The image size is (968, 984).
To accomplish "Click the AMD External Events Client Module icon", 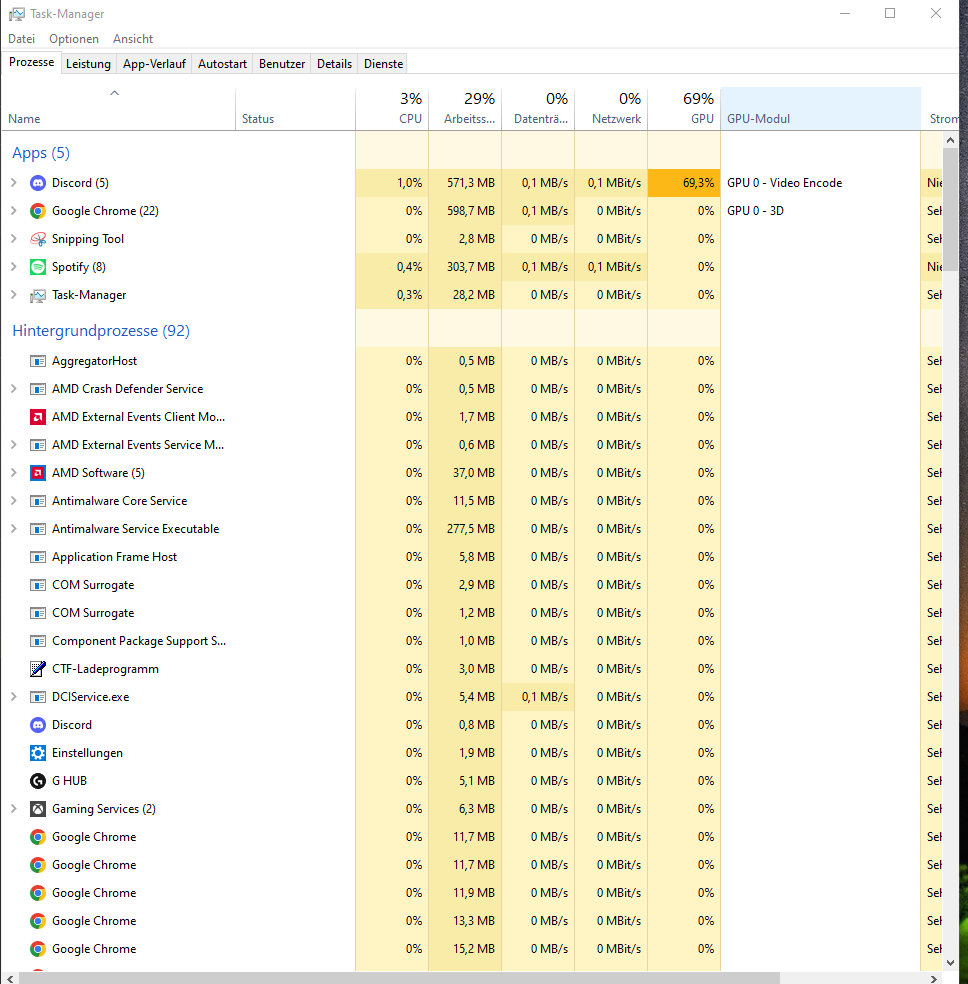I will pos(38,417).
